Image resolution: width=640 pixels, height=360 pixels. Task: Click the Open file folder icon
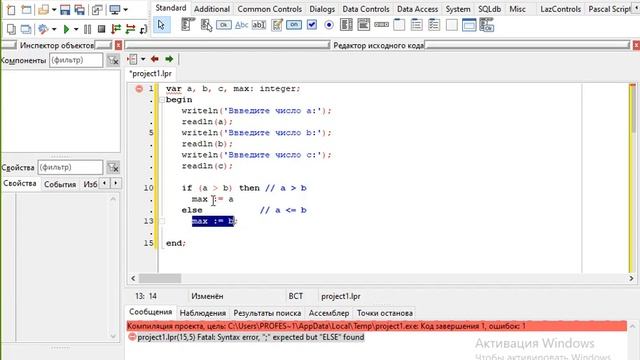[x=43, y=9]
